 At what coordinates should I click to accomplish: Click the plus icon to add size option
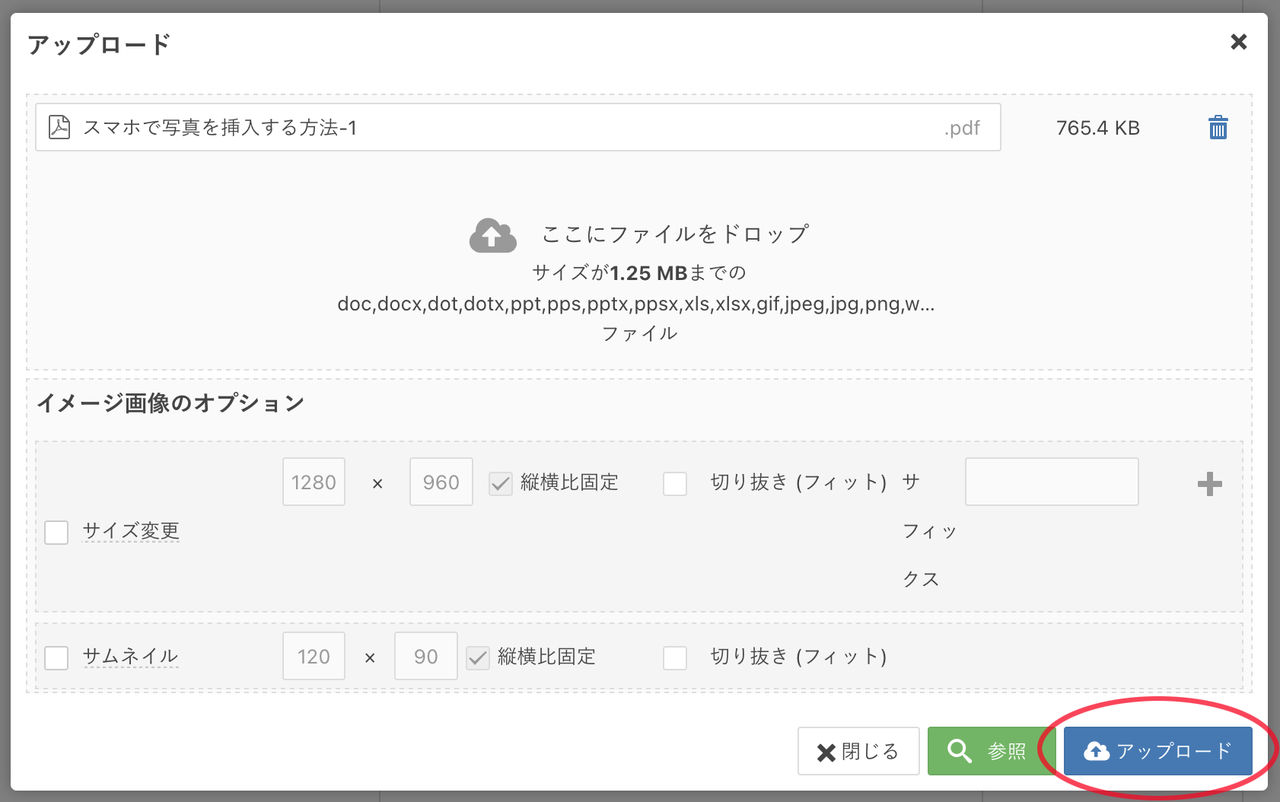[x=1209, y=484]
